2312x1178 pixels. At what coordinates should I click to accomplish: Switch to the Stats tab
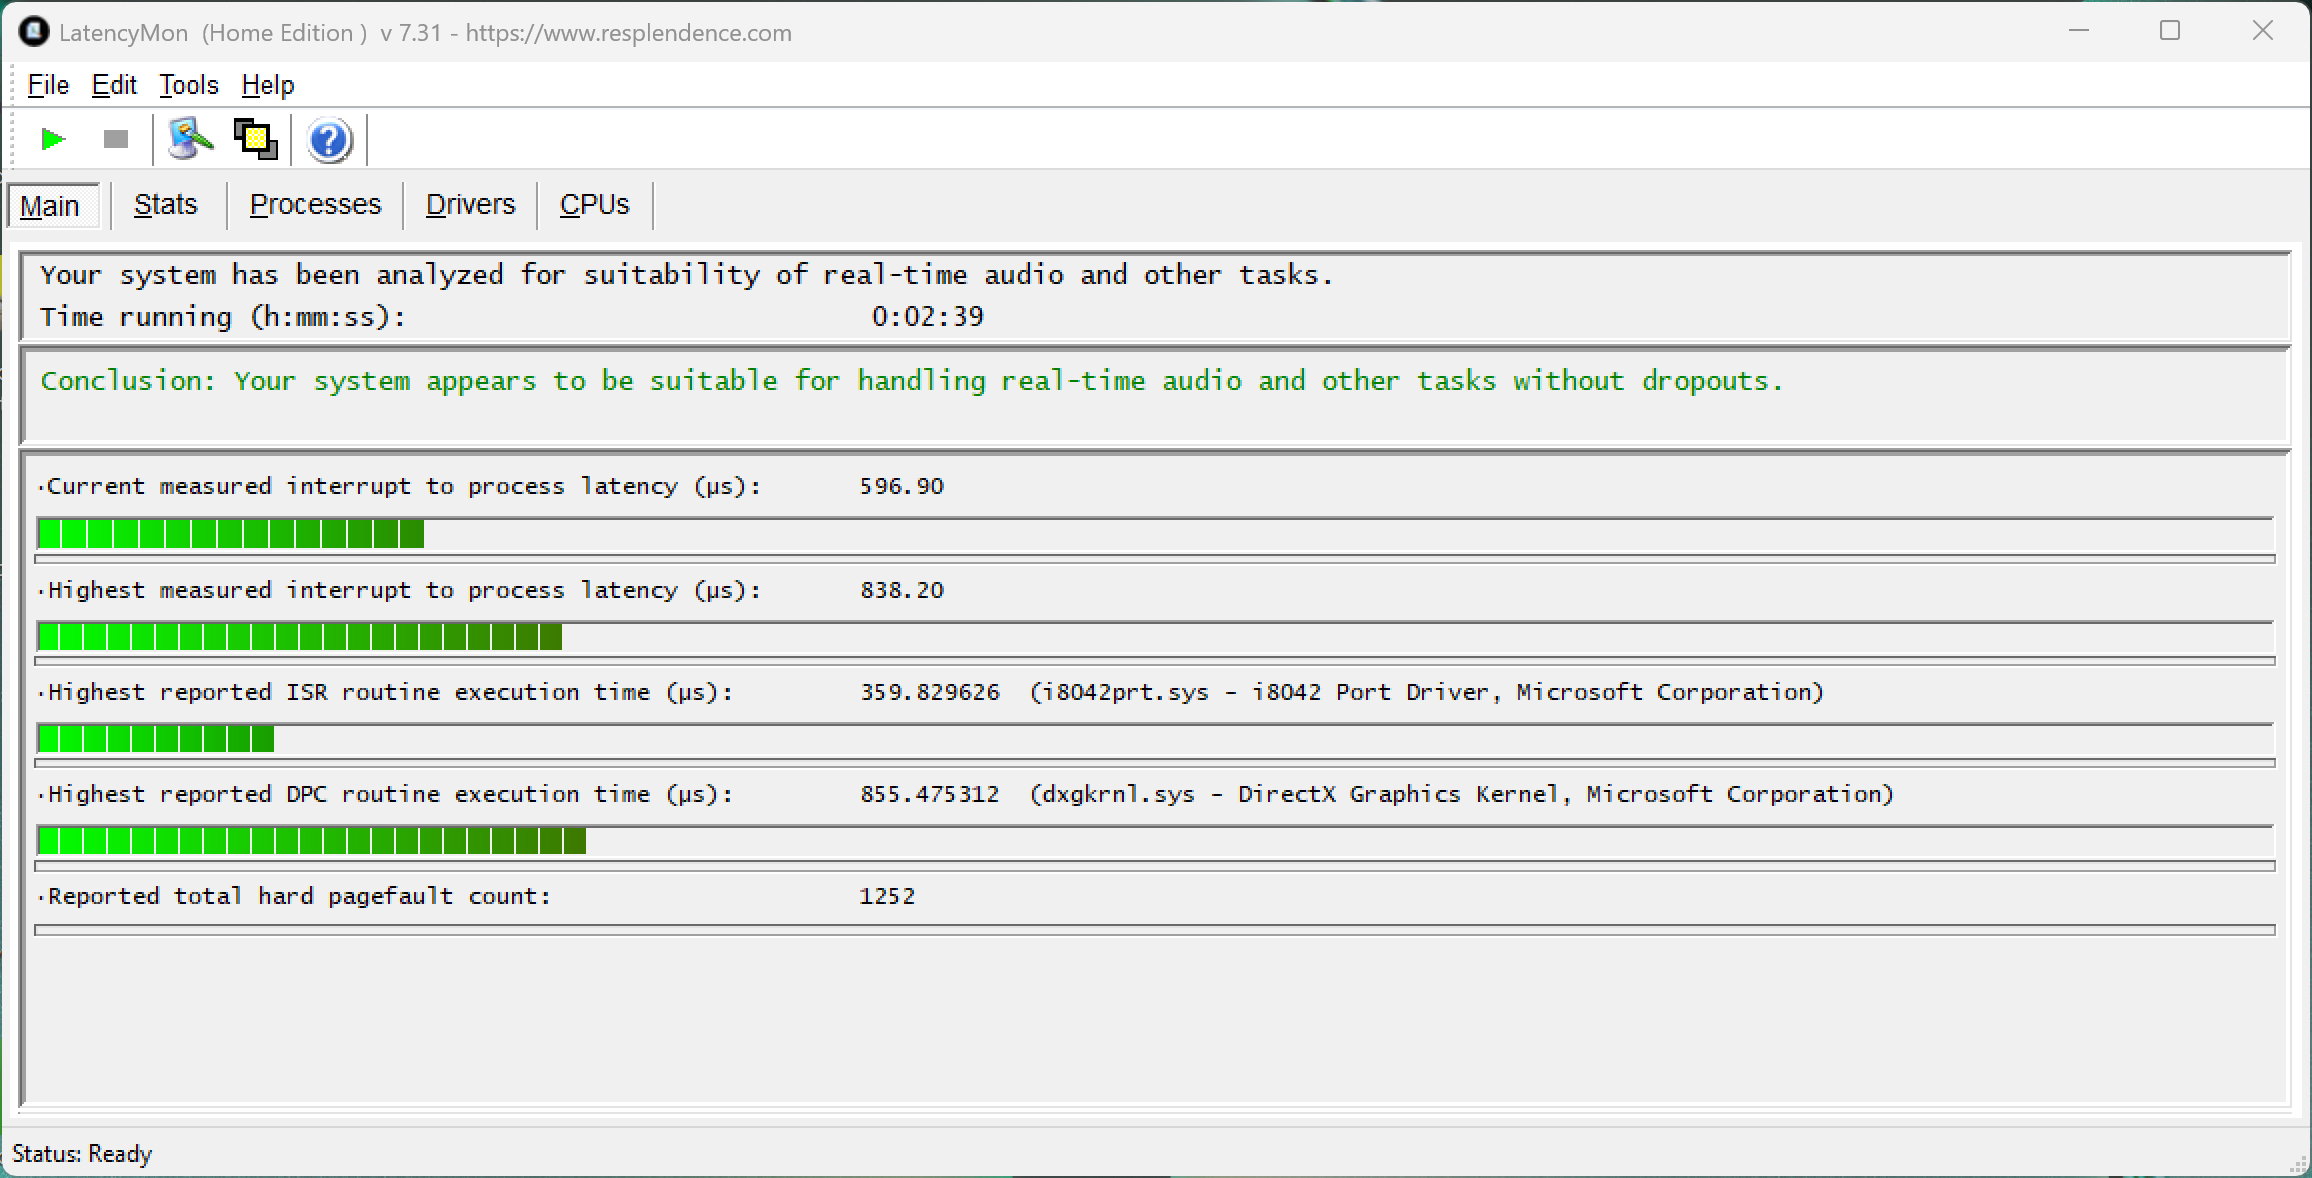point(166,205)
